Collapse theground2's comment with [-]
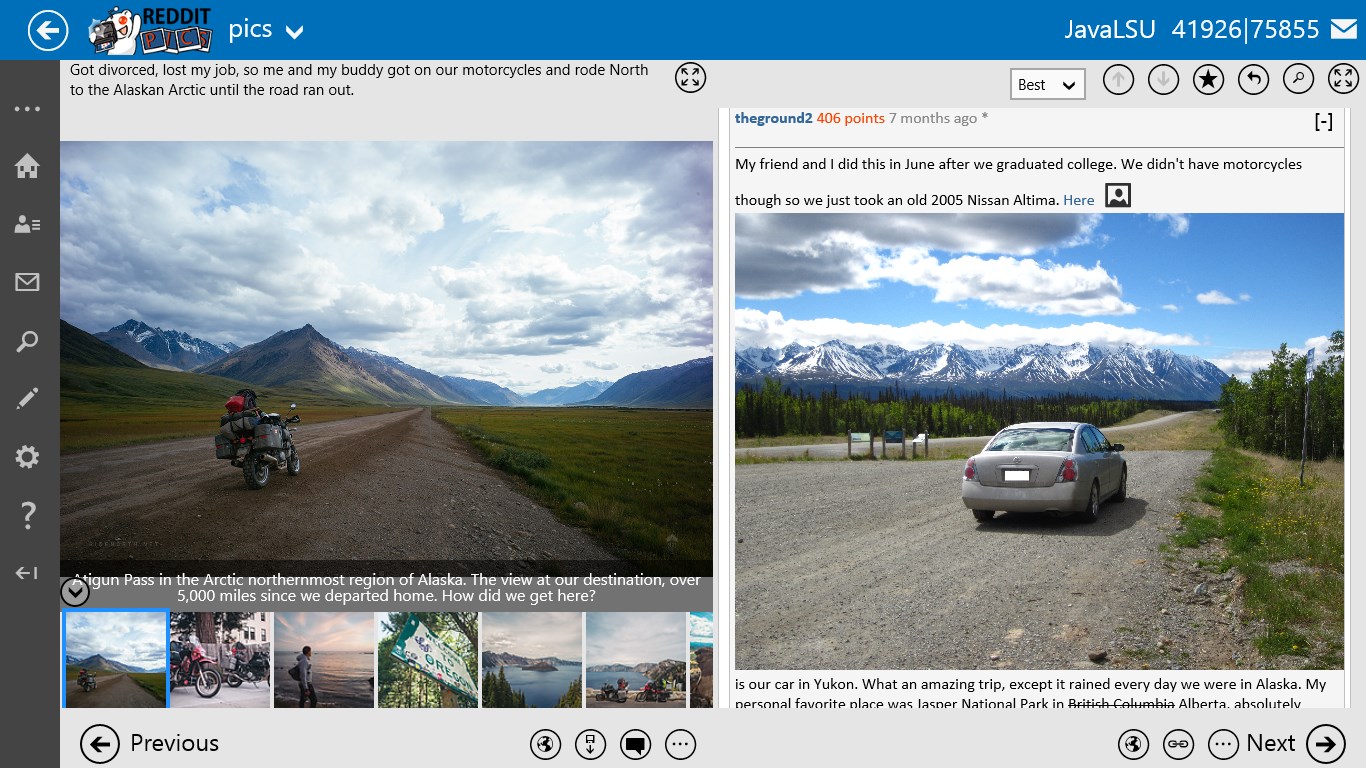Viewport: 1366px width, 768px height. [1323, 122]
